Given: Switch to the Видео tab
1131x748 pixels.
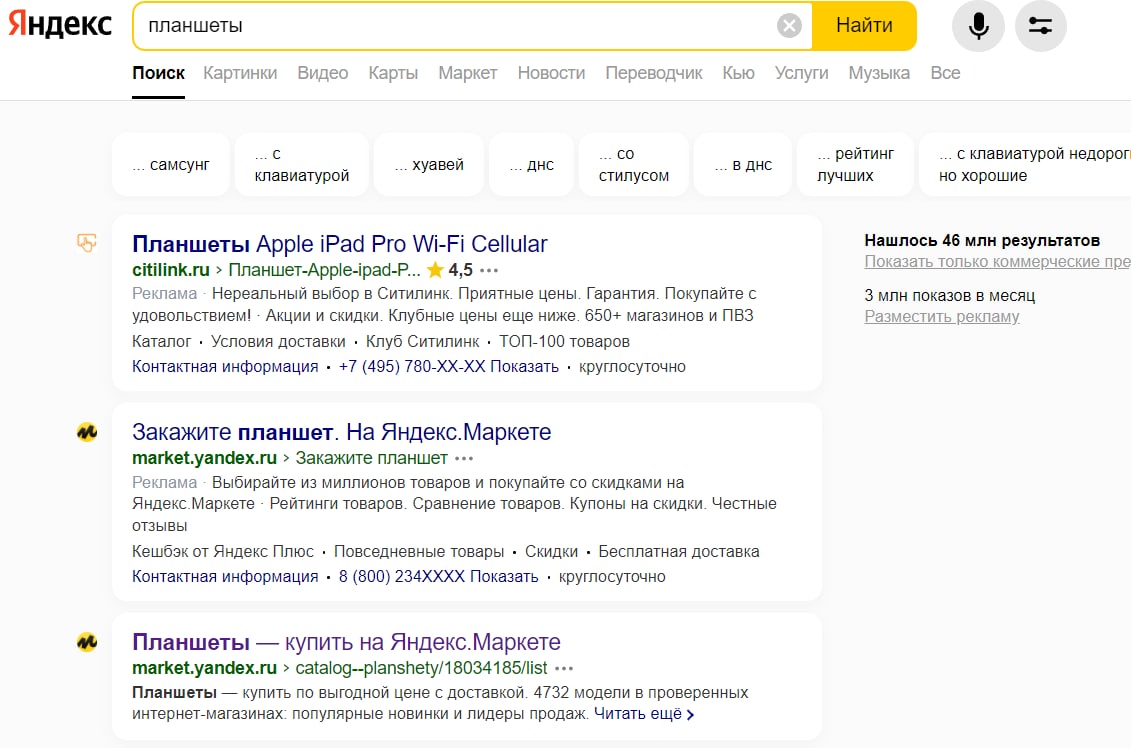Looking at the screenshot, I should [x=322, y=73].
